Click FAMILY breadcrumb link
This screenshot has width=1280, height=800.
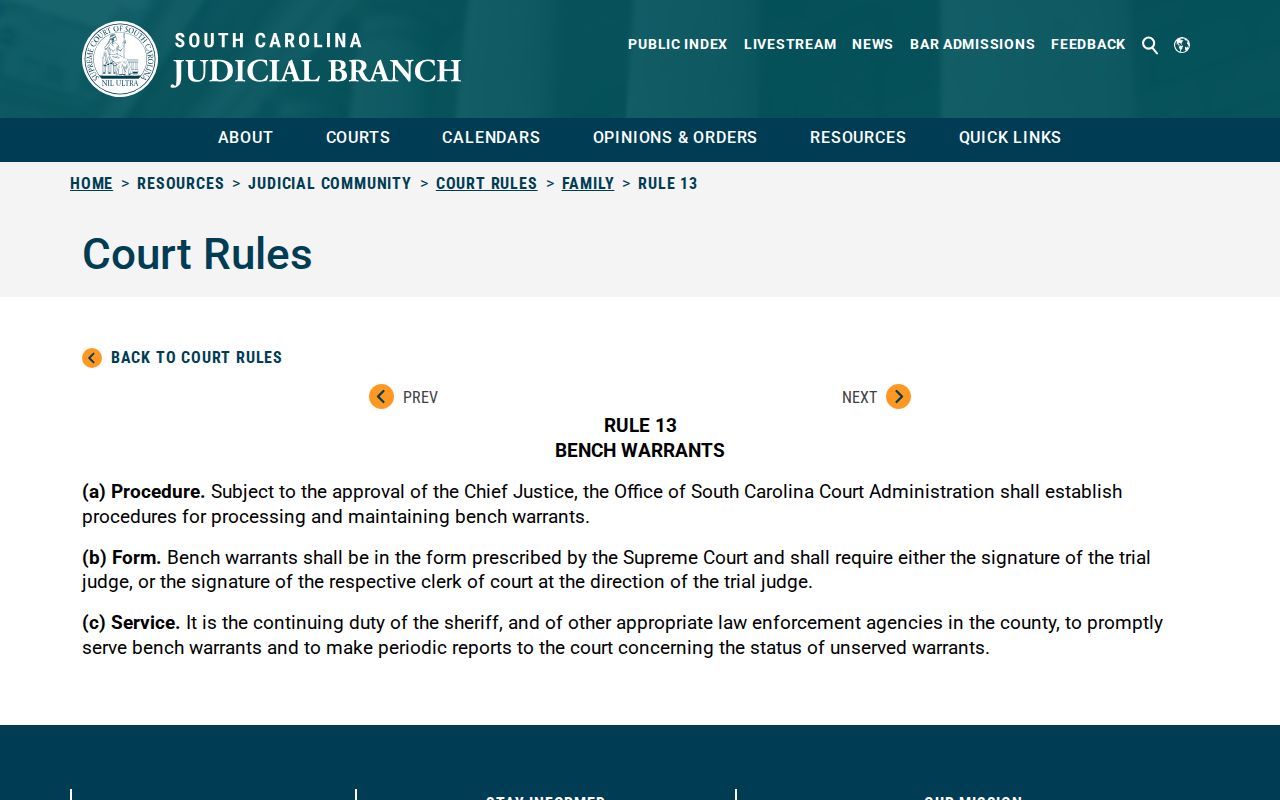(588, 184)
